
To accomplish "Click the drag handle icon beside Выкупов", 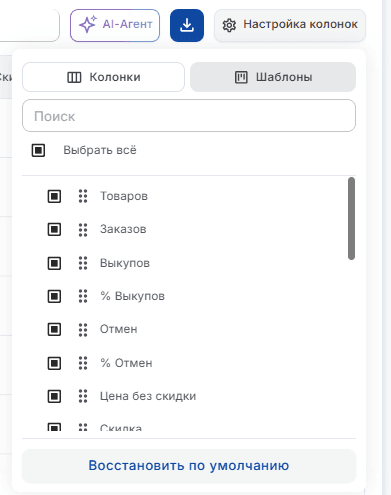I will pos(83,263).
